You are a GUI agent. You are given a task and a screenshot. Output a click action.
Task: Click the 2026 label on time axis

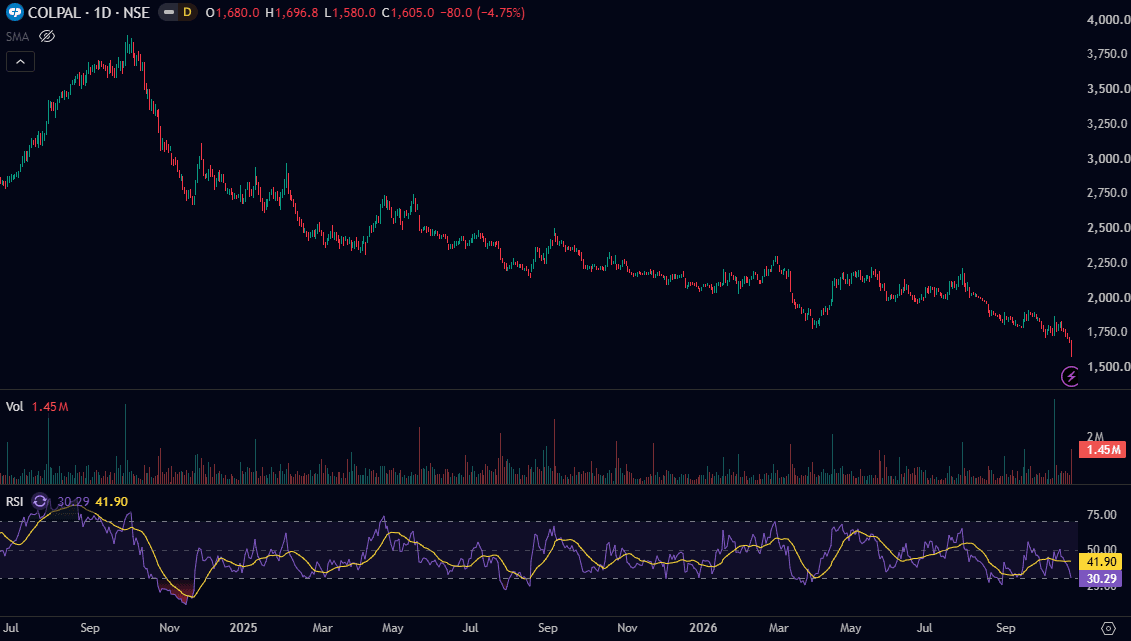[703, 628]
